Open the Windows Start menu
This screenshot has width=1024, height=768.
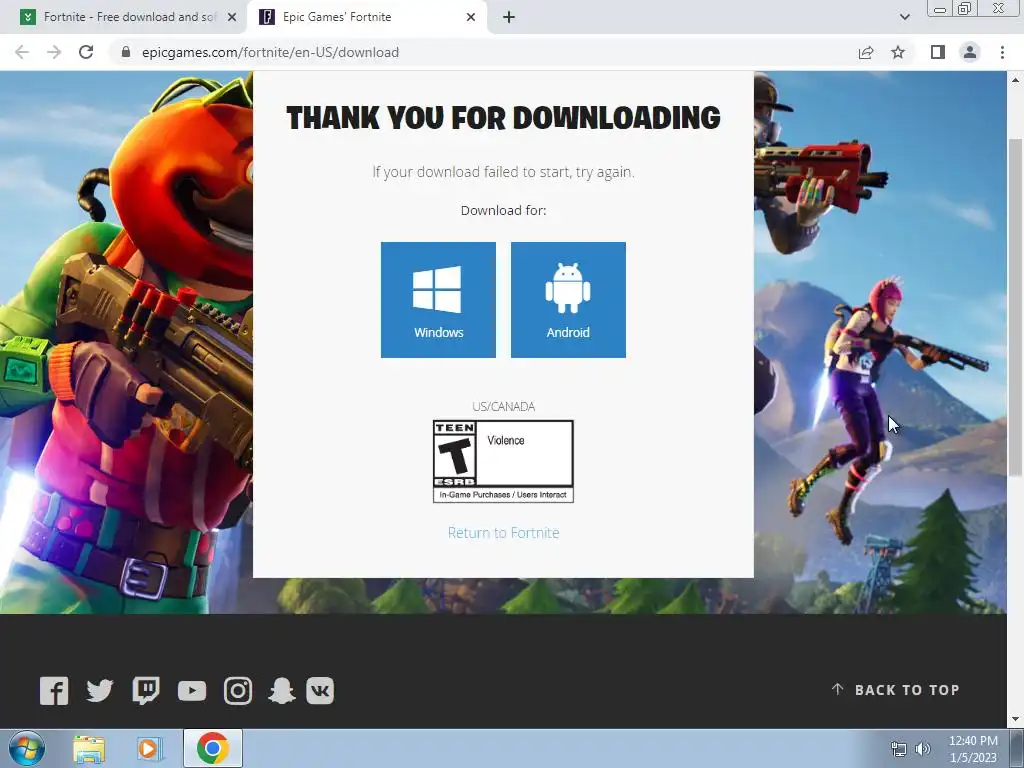27,748
